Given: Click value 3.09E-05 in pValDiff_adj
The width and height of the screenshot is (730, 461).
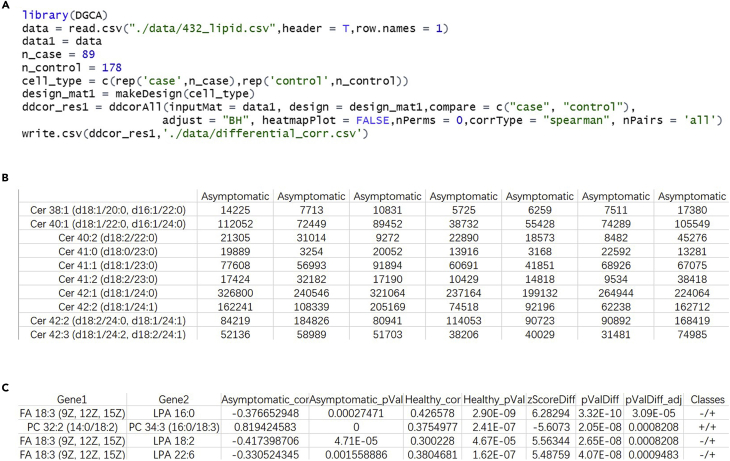Looking at the screenshot, I should [x=654, y=414].
